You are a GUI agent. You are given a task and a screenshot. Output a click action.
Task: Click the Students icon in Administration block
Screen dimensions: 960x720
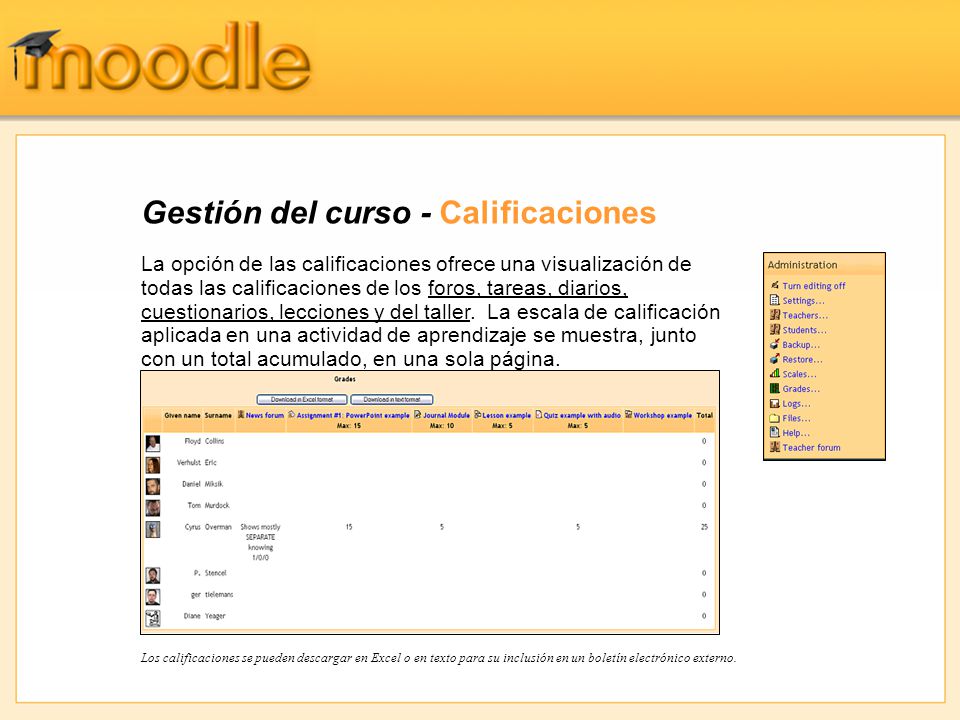[x=774, y=329]
